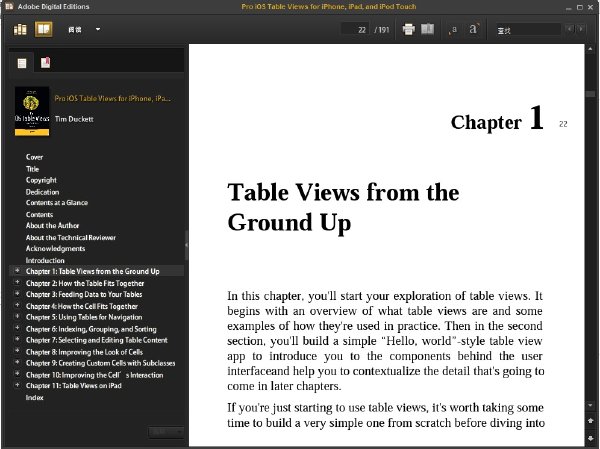Go to Cover entry
Viewport: 600px width, 449px height.
(x=34, y=157)
